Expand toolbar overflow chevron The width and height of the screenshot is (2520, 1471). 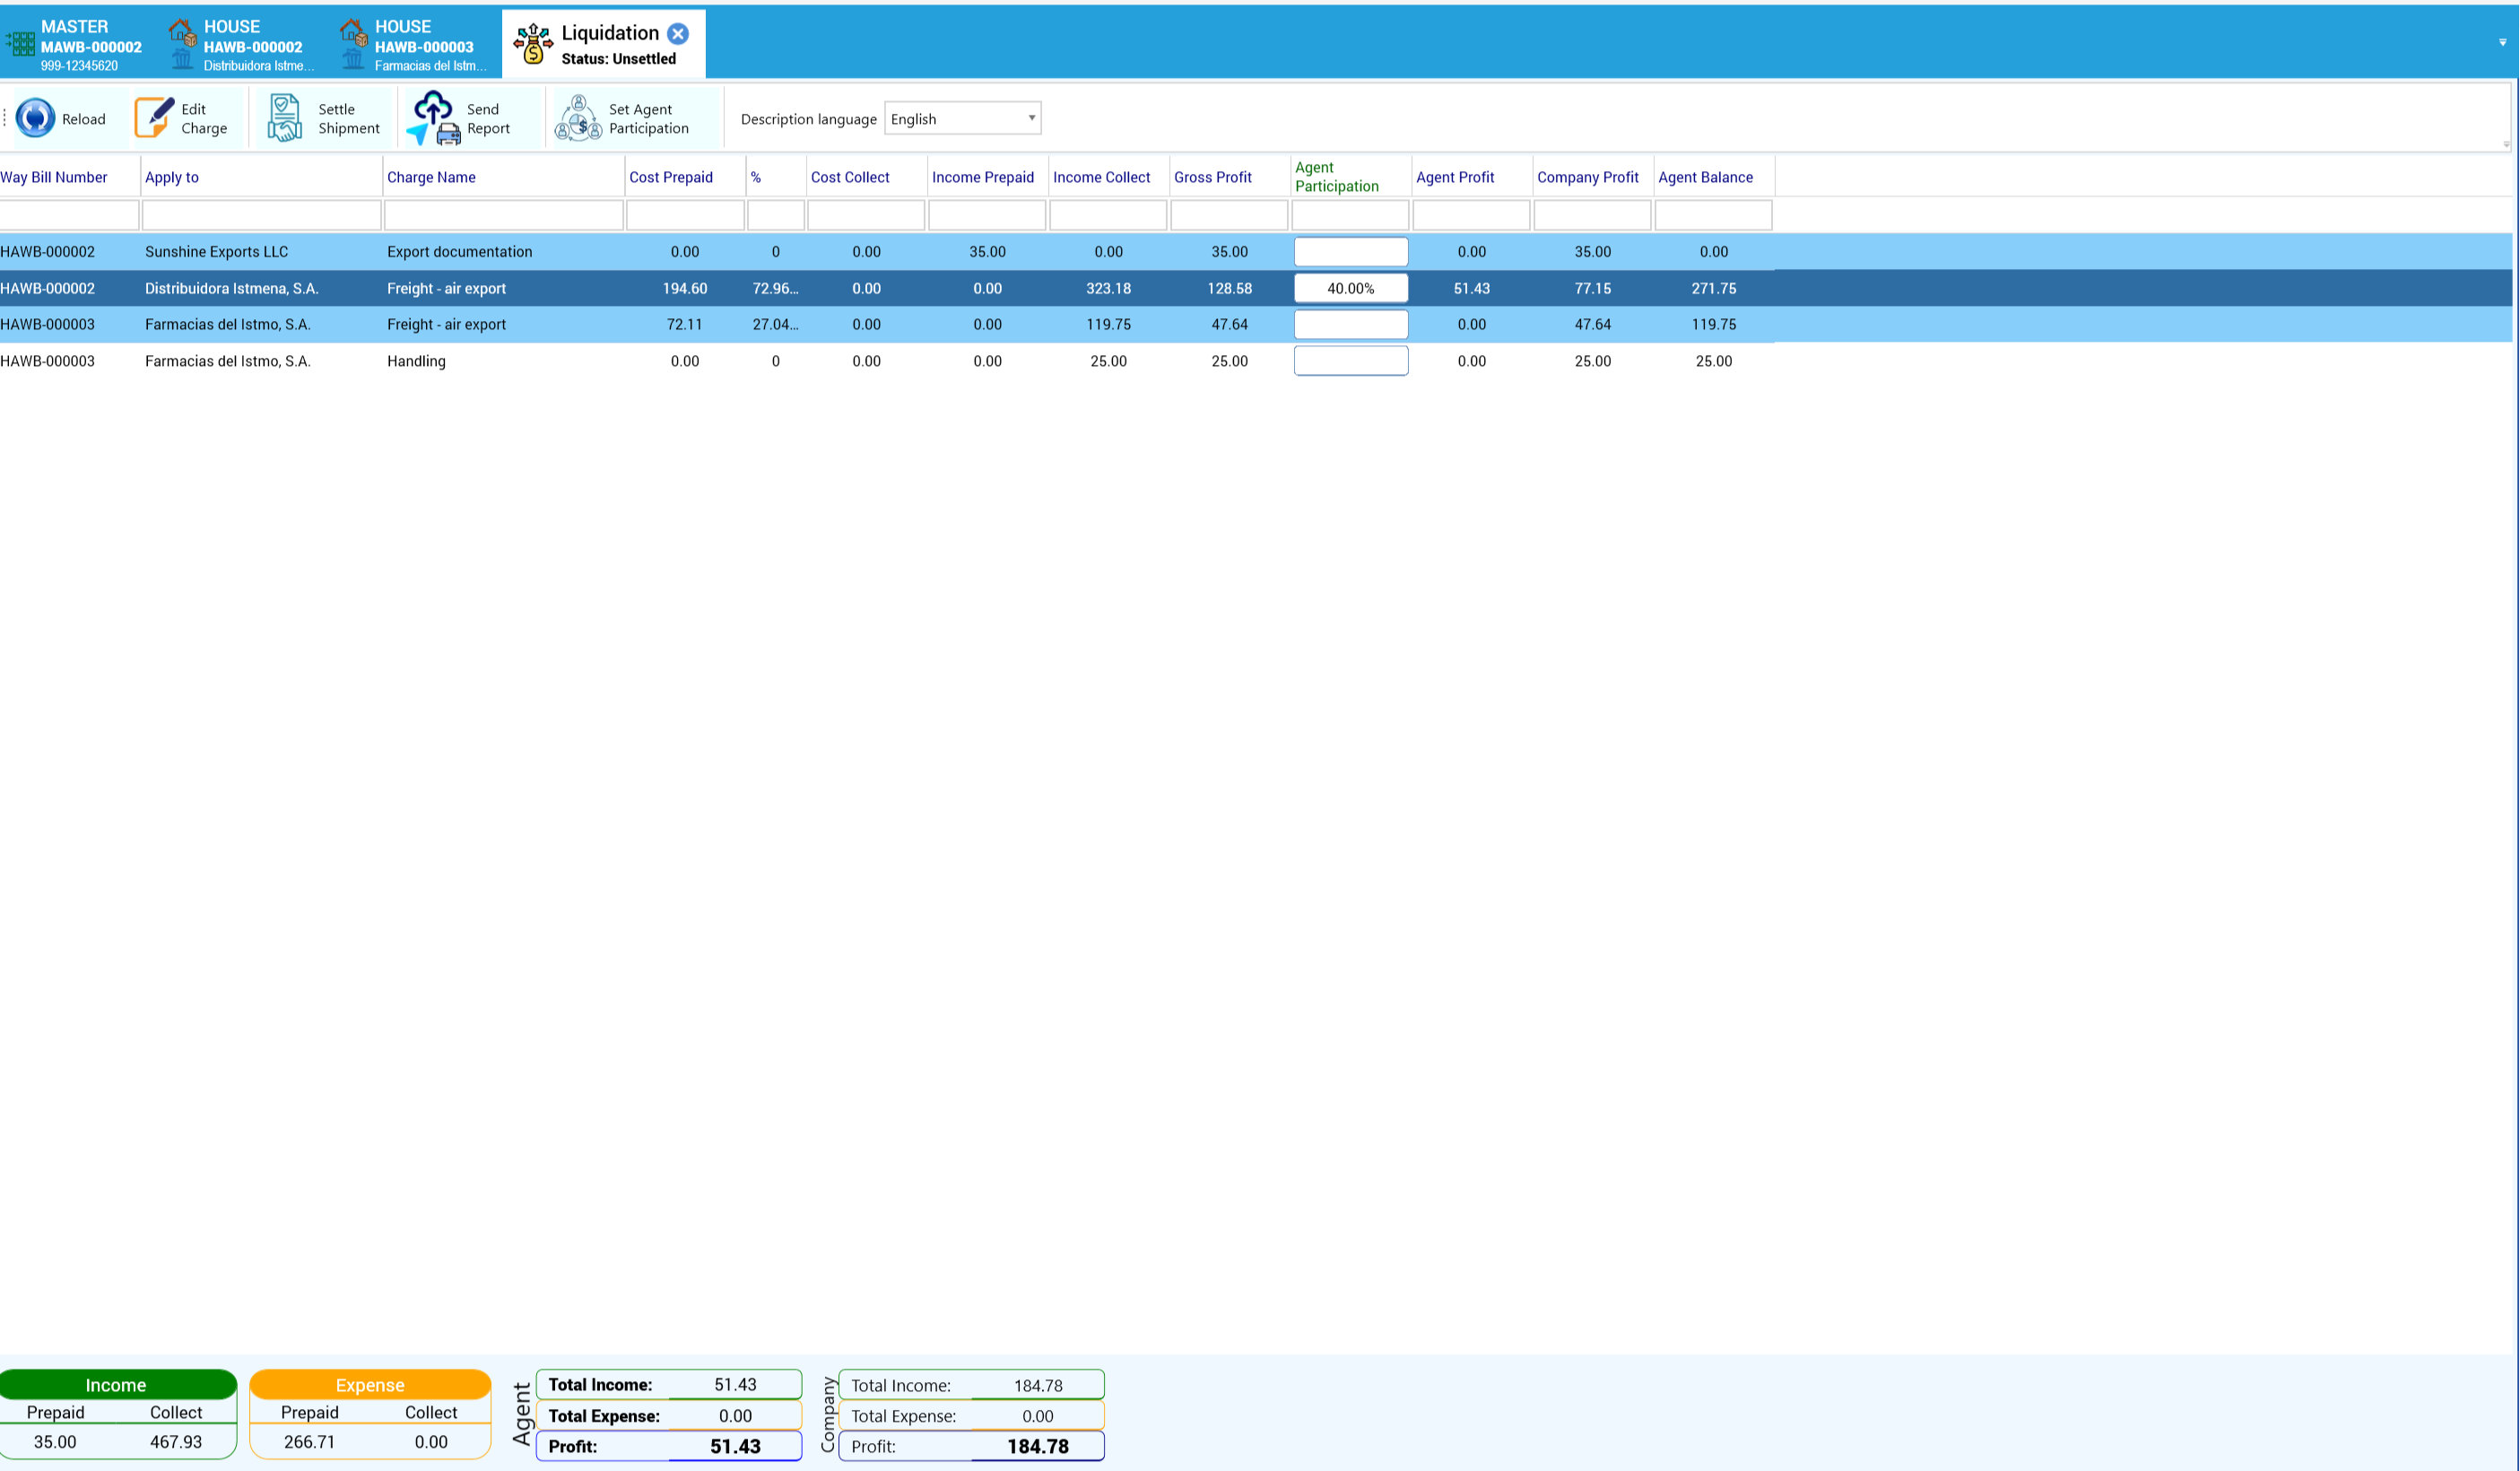[x=2506, y=144]
